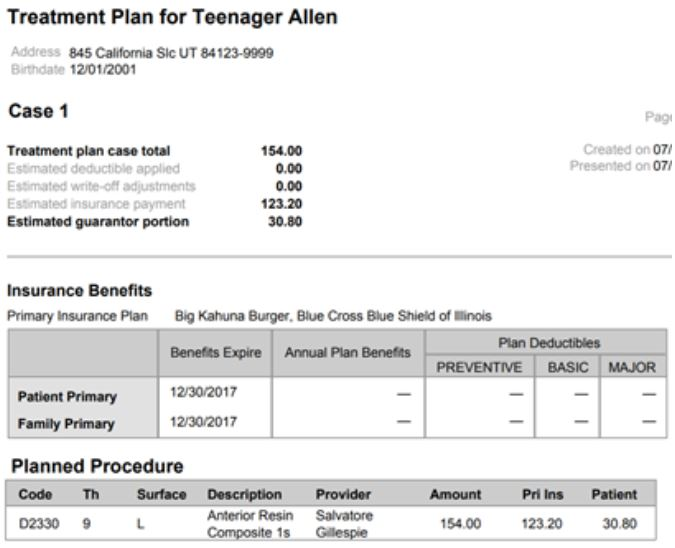Click the Treatment Plan for Teenager Allen title
Viewport: 675px width, 548px height.
tap(172, 17)
